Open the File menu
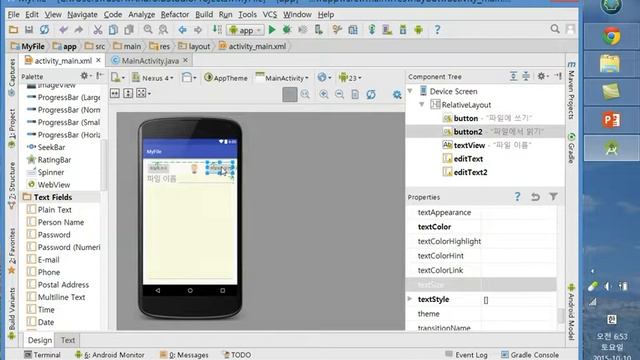The image size is (640, 360). (13, 14)
